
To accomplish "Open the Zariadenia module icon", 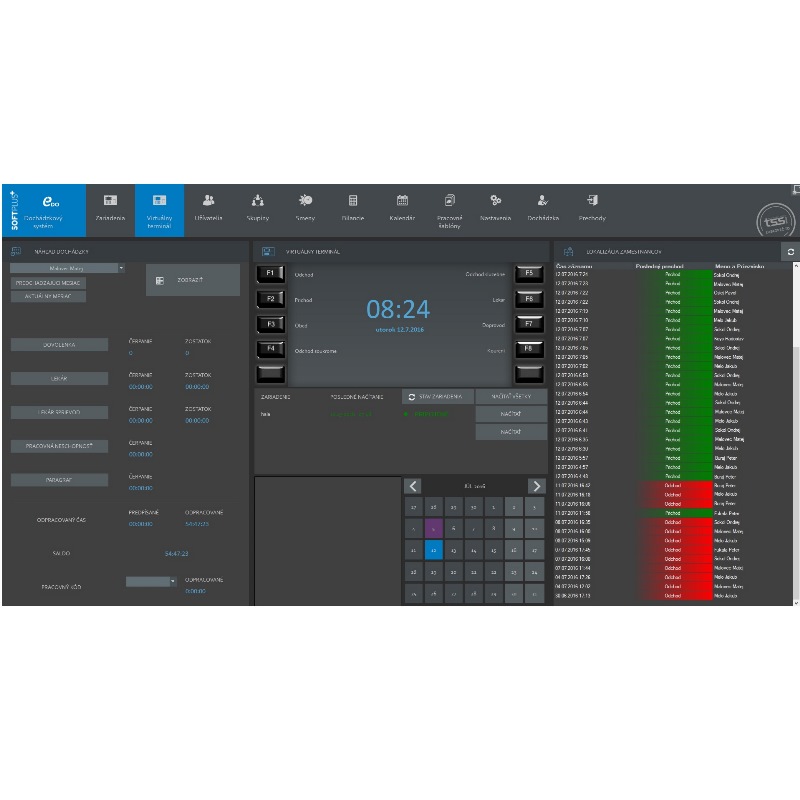I will coord(110,201).
